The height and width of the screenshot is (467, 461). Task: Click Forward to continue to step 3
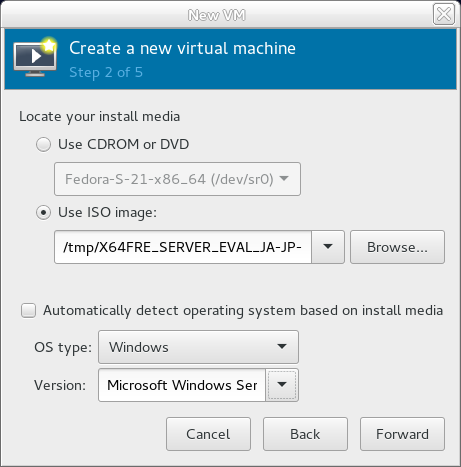[x=402, y=434]
